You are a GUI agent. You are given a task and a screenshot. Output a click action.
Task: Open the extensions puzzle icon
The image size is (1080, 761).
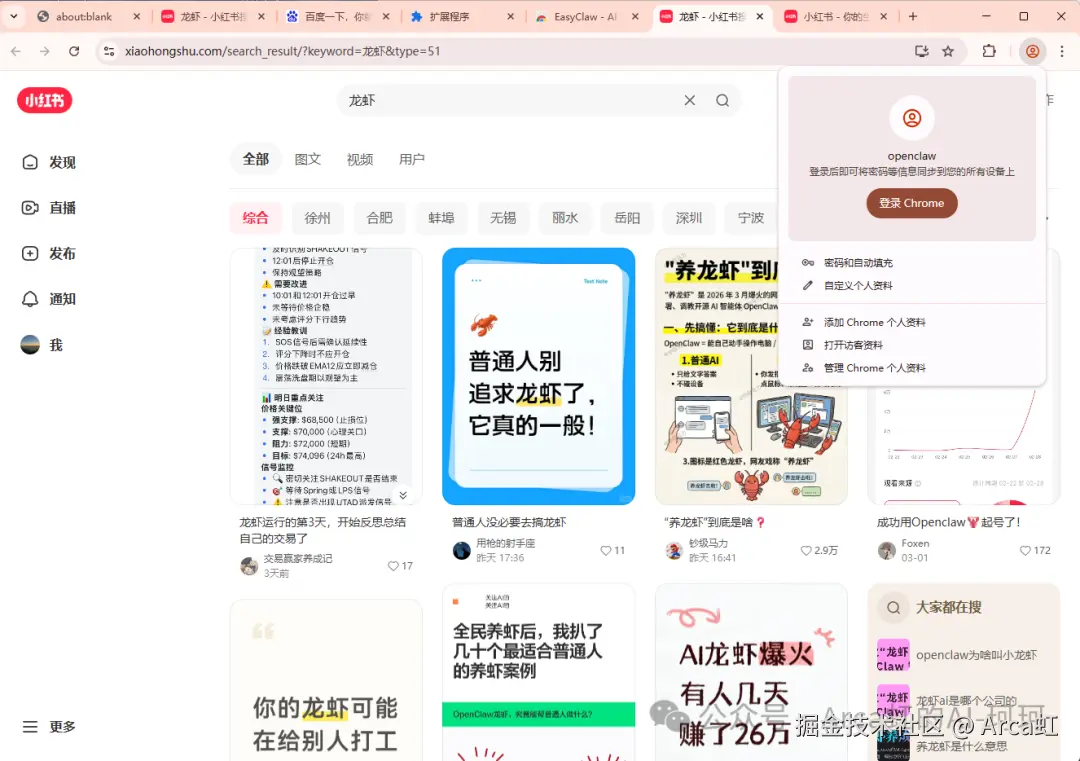pyautogui.click(x=989, y=51)
